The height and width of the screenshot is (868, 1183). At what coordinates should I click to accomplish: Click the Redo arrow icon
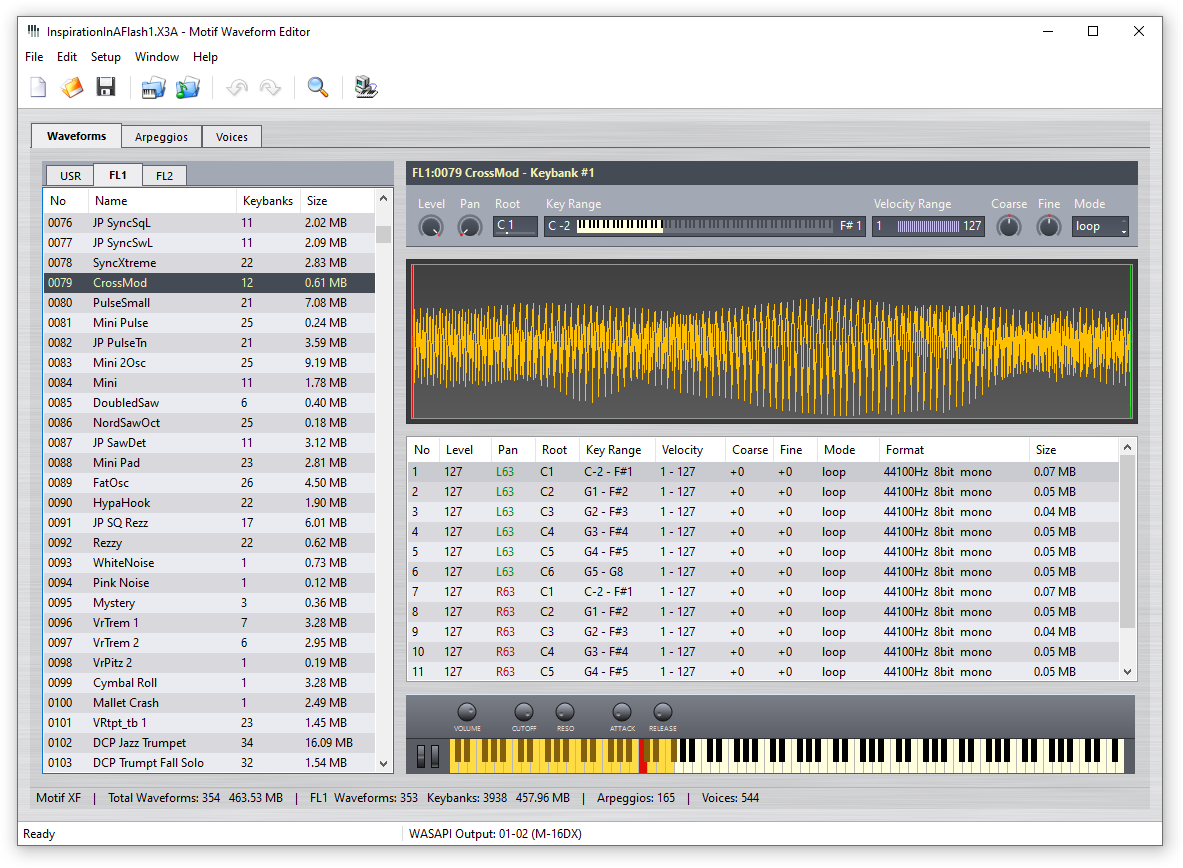[x=271, y=88]
